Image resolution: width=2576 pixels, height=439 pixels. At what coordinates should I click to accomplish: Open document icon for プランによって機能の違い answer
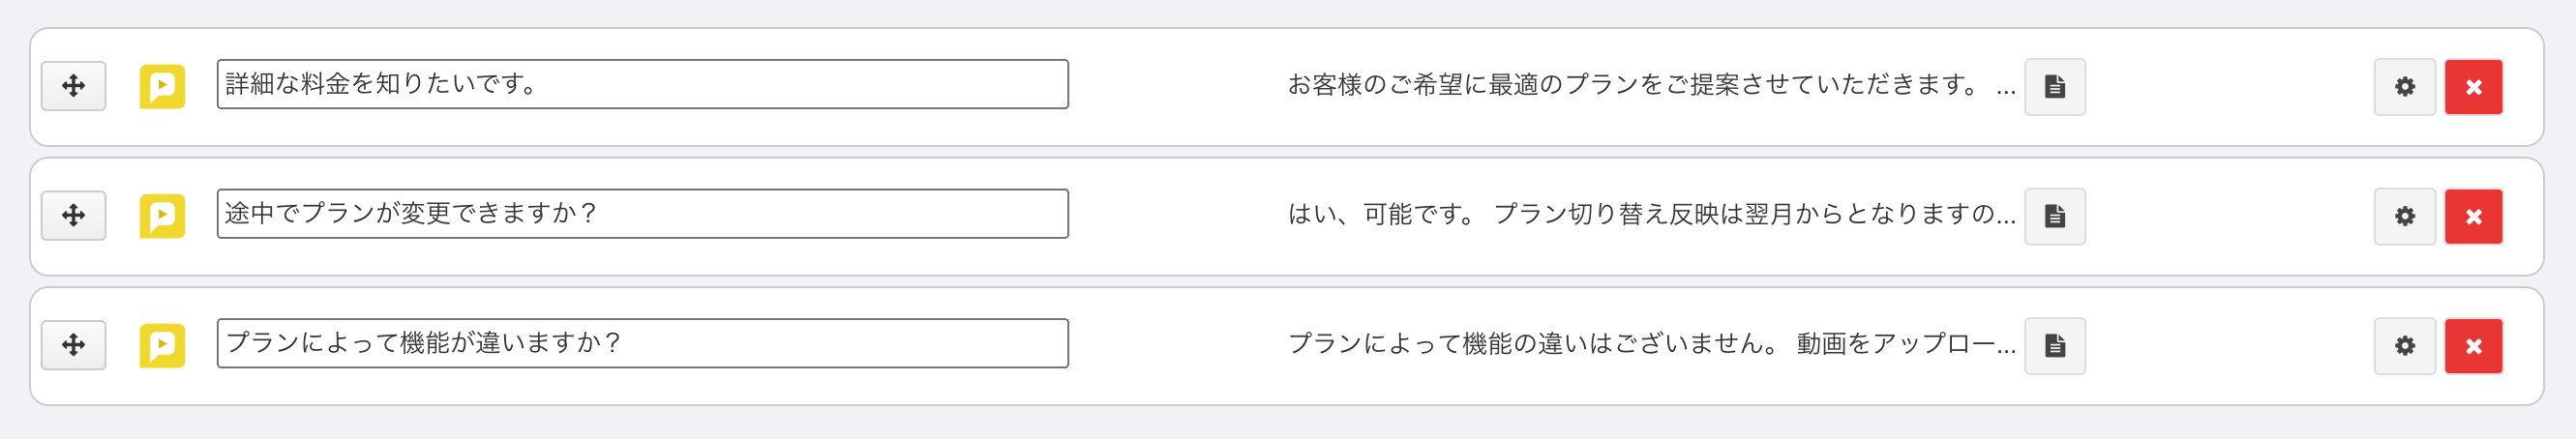coord(2054,346)
